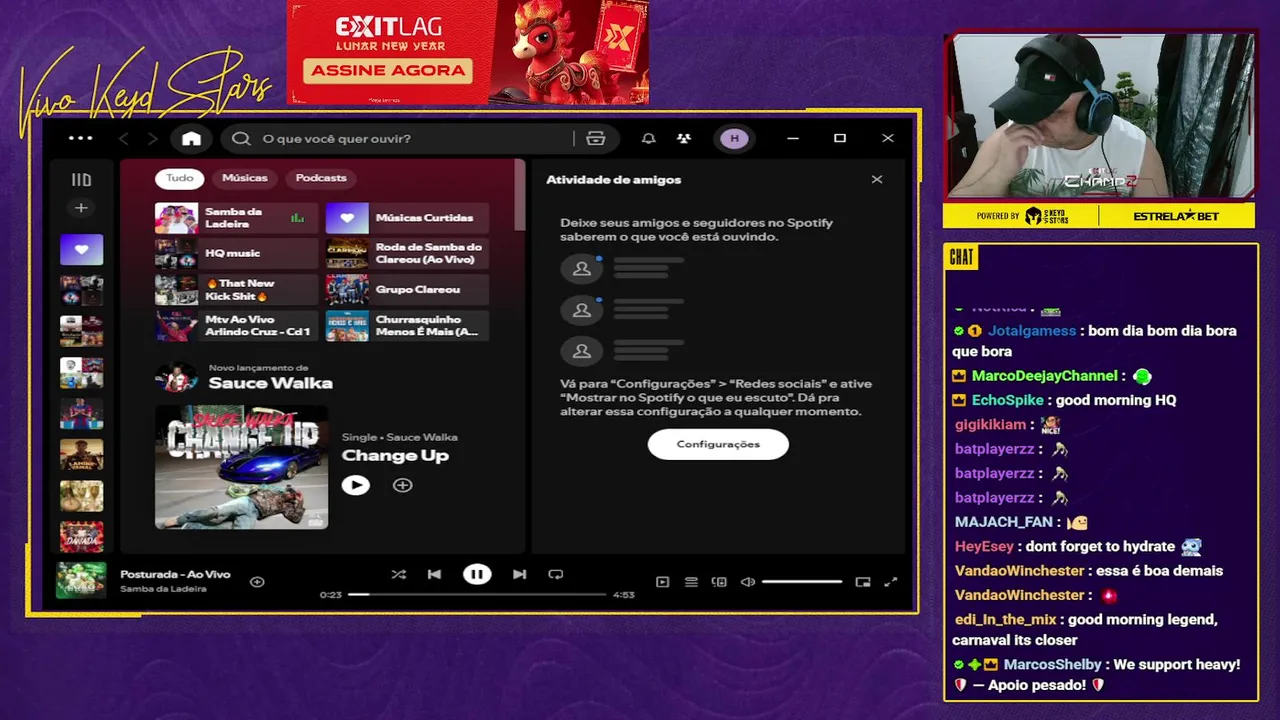Open the Sauce Walka artist link

coord(270,383)
